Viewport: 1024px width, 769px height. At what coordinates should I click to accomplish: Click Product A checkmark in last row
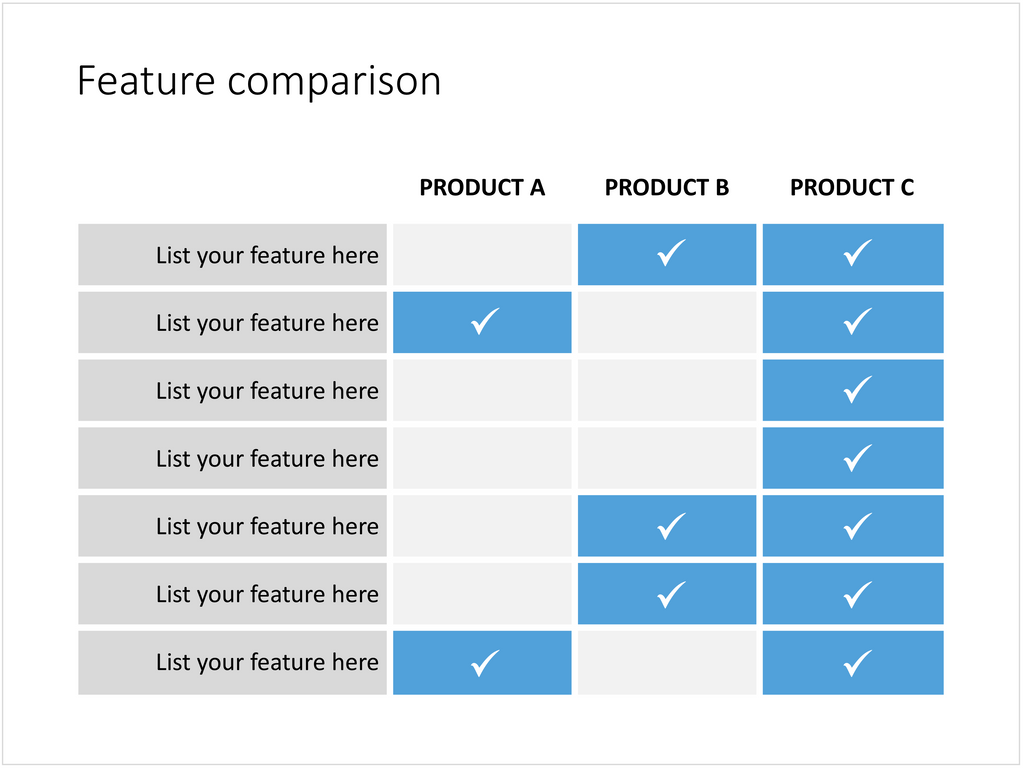pos(485,662)
